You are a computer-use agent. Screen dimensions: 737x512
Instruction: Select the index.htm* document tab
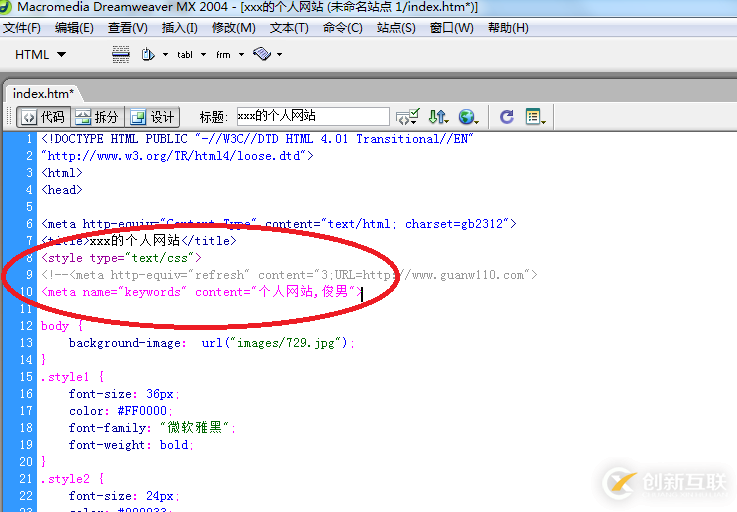(43, 94)
